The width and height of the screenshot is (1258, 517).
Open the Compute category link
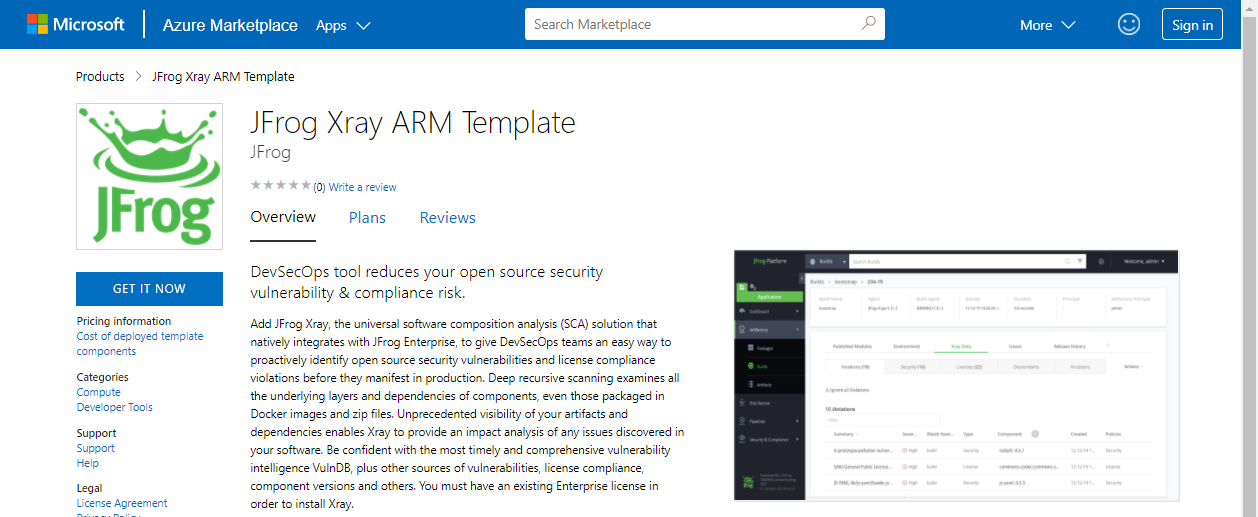coord(99,392)
